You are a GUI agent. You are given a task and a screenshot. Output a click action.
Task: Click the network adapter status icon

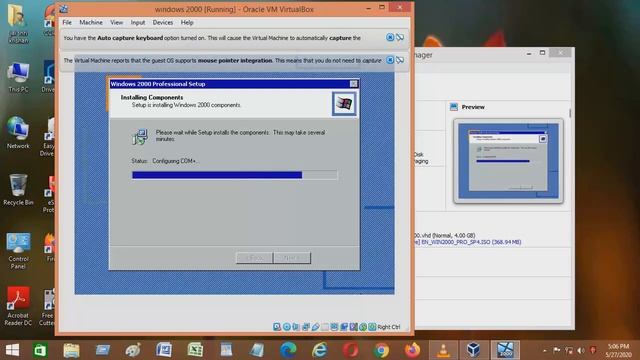click(x=306, y=327)
